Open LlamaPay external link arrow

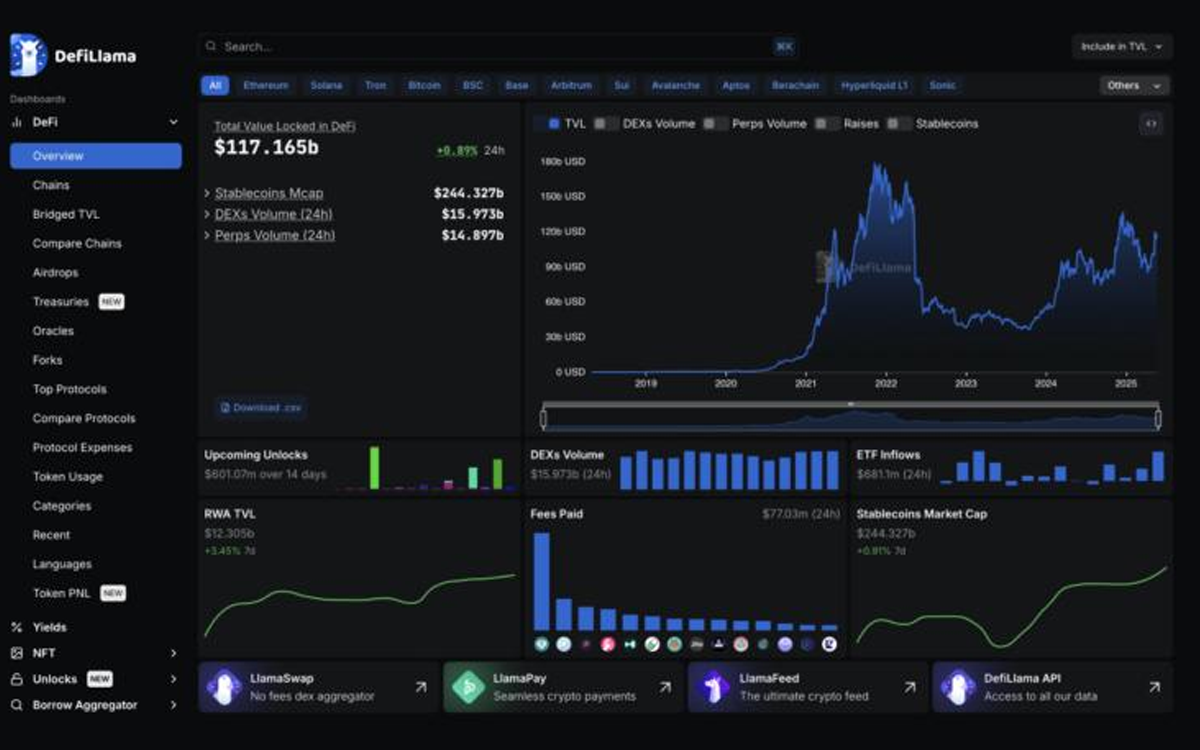coord(665,687)
